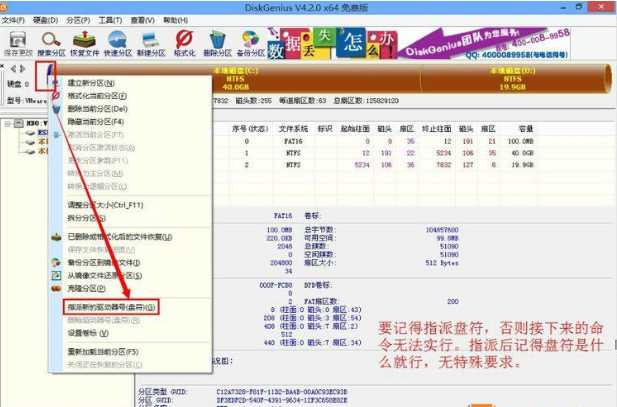Viewport: 617px width, 407px height.
Task: Open the 文件(F) menu
Action: point(14,20)
